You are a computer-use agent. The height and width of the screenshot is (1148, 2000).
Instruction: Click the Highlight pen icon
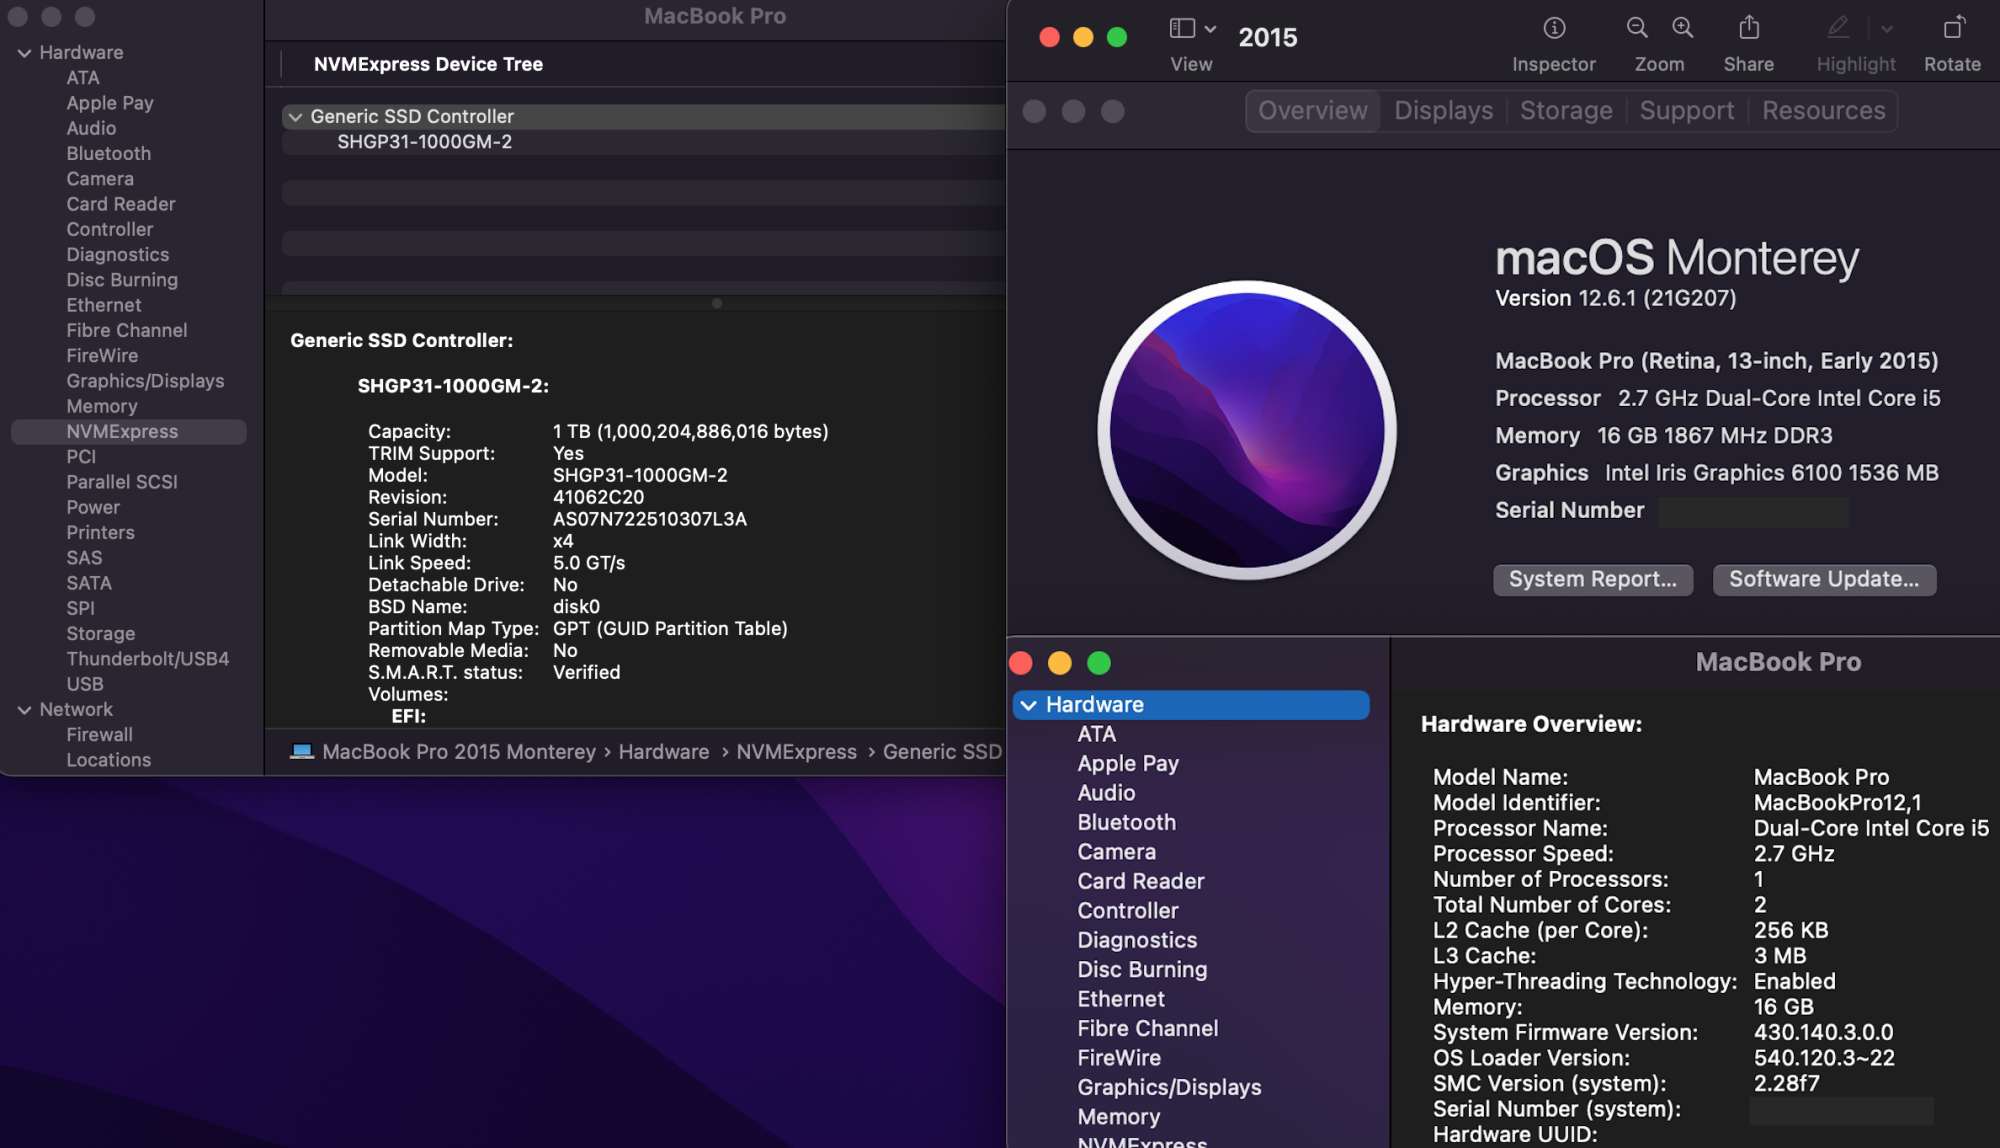[x=1838, y=28]
